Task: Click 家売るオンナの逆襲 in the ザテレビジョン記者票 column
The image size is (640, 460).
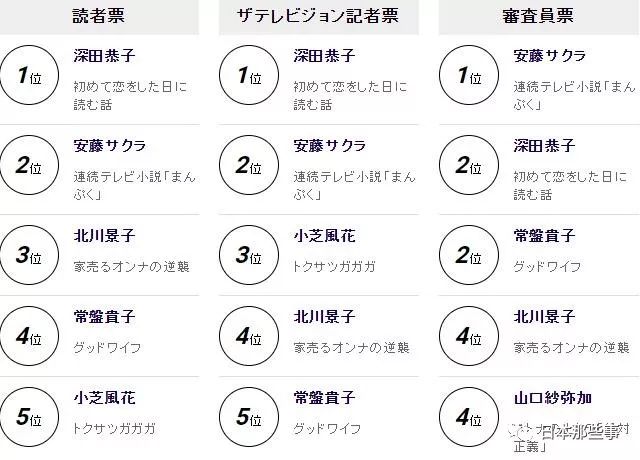Action: (x=351, y=348)
